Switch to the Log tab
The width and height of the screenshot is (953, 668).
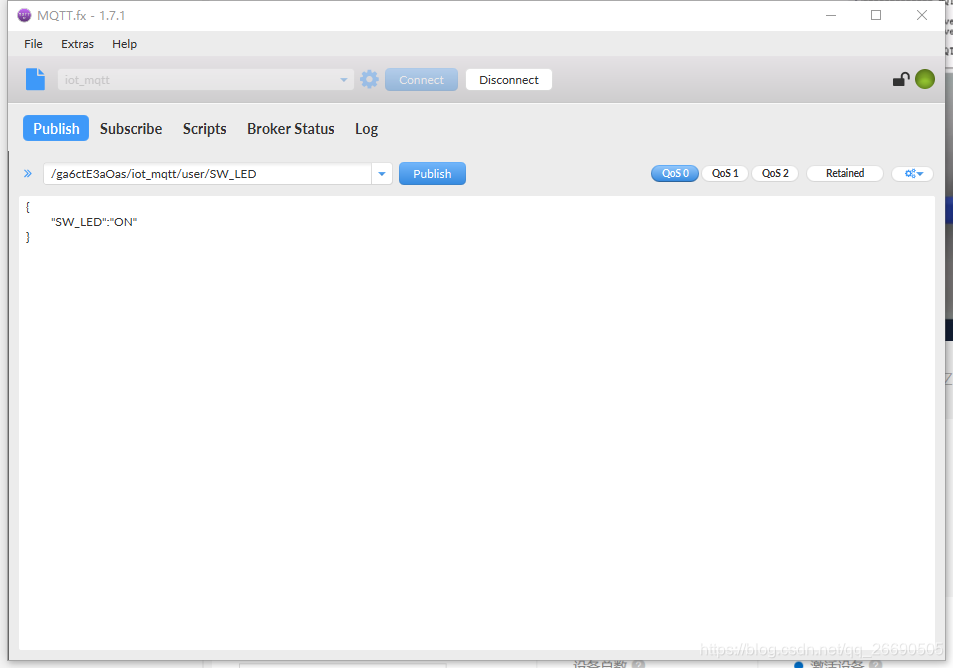point(366,129)
